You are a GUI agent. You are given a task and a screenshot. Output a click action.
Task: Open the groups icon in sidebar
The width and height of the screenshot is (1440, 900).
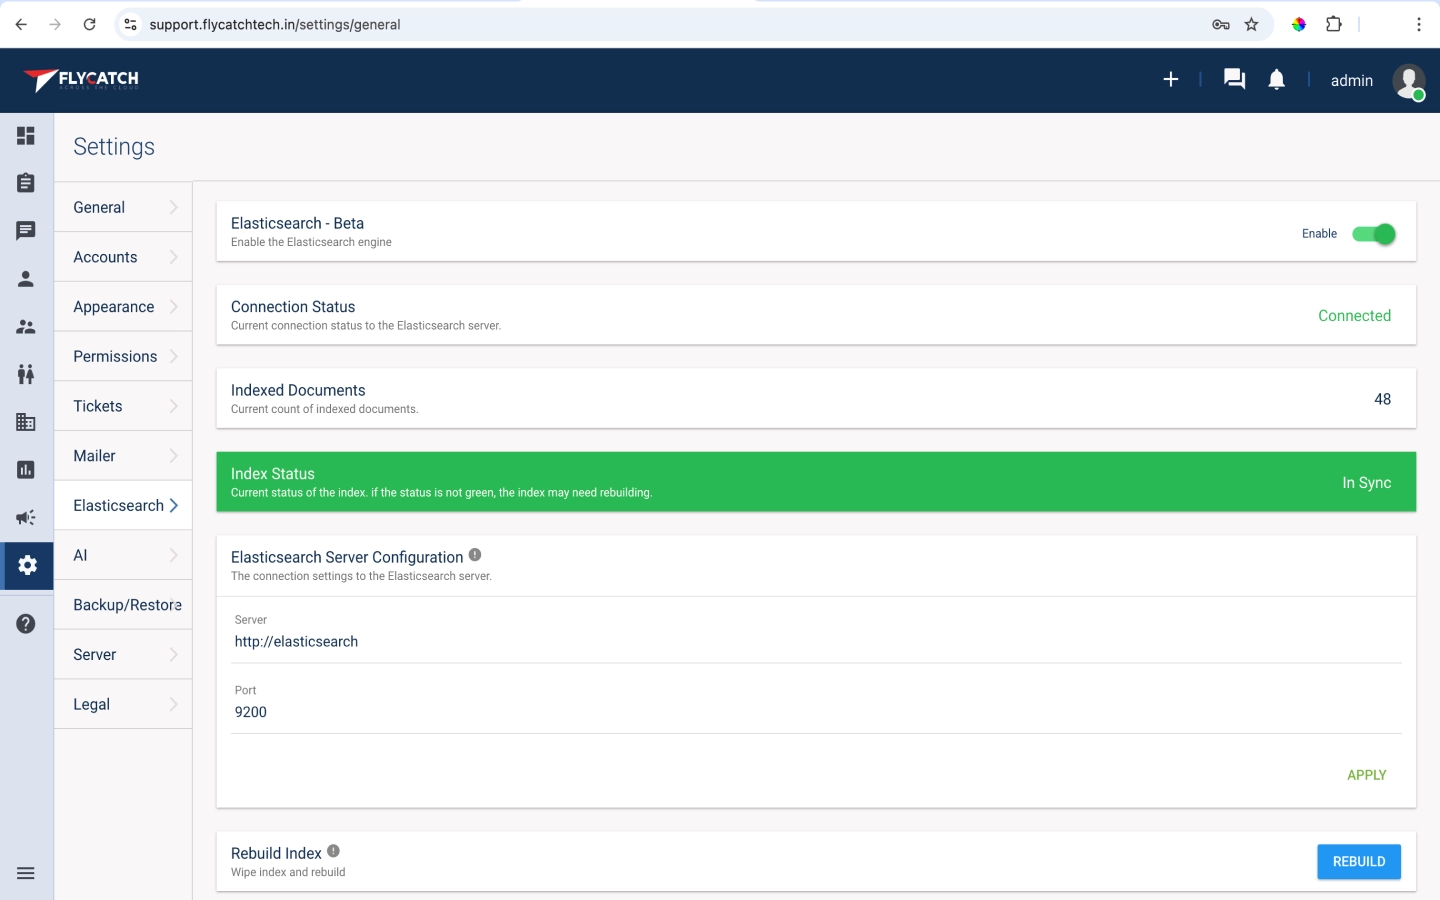26,327
